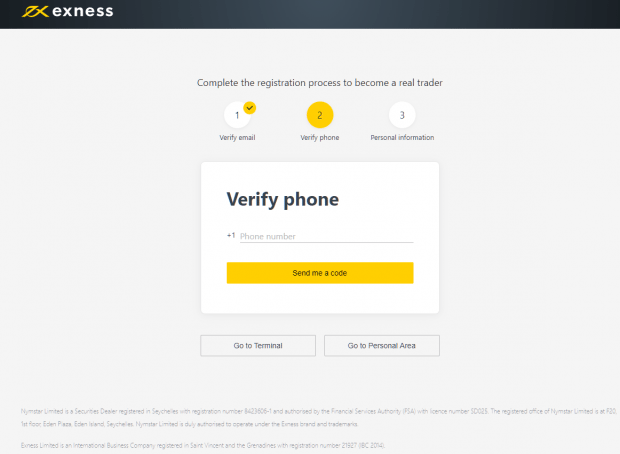Open the Verify email step label

click(237, 137)
